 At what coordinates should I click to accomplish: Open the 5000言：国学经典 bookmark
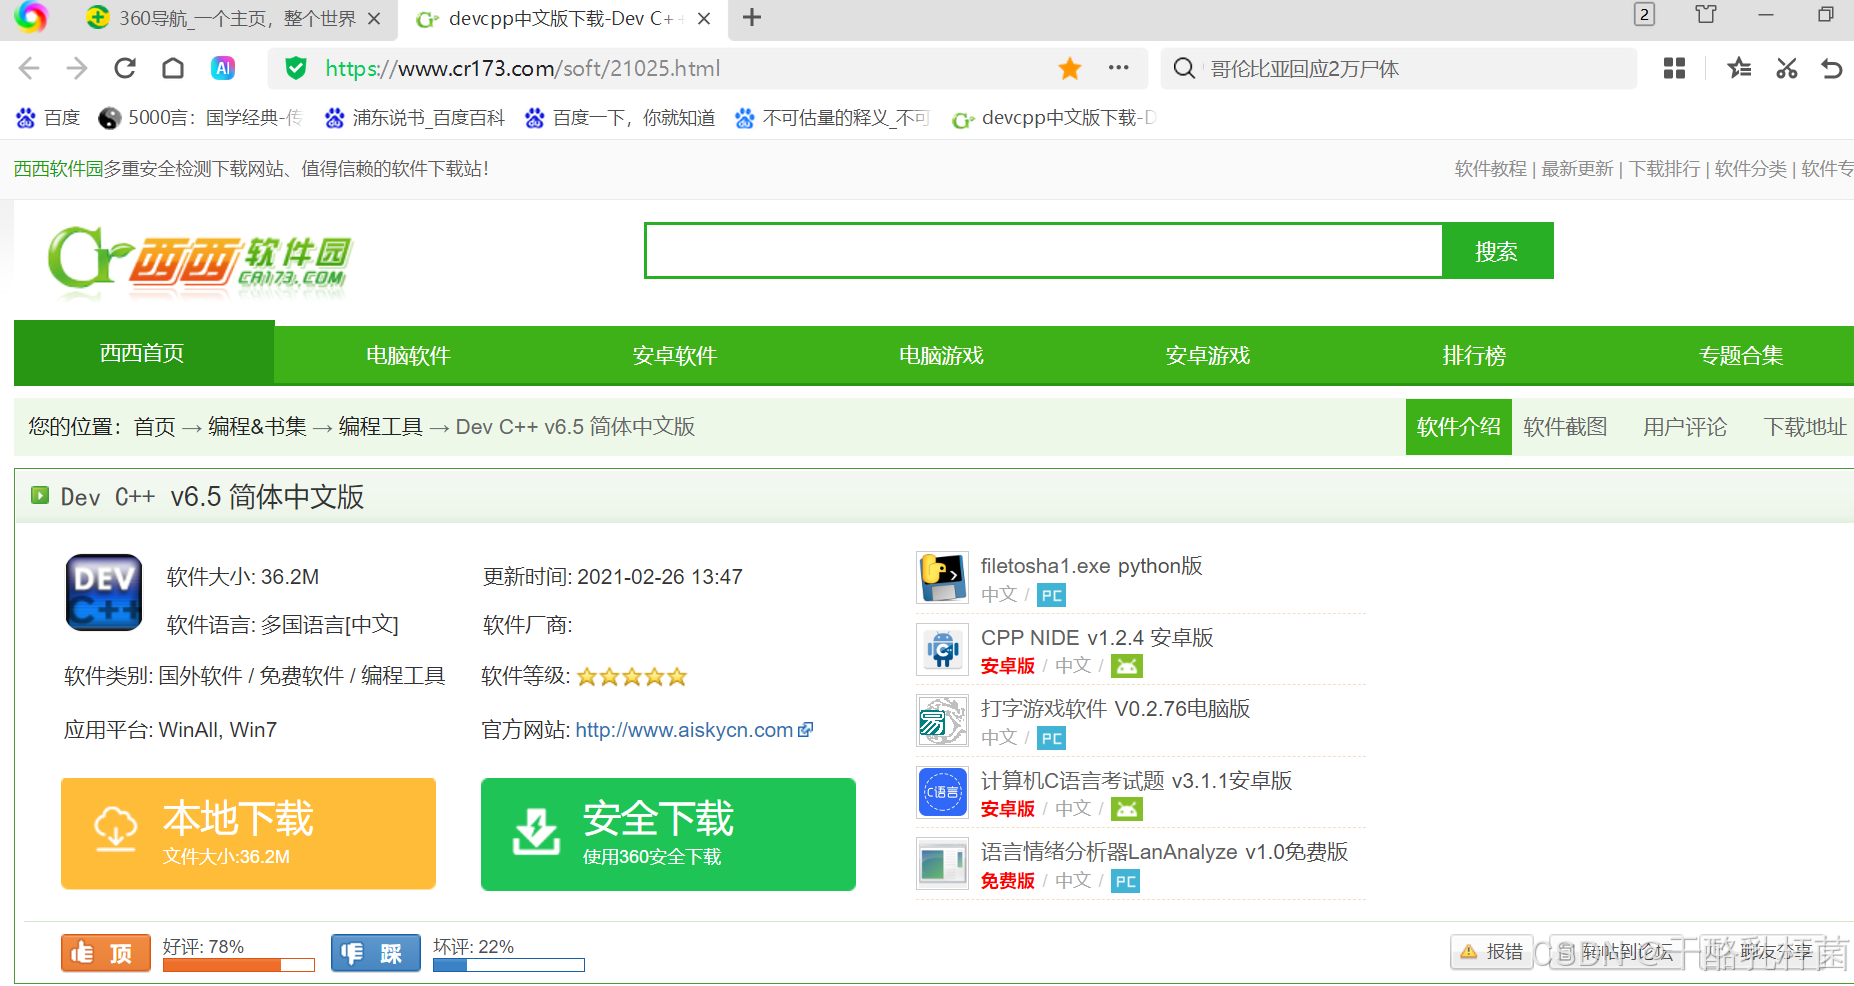(x=200, y=118)
